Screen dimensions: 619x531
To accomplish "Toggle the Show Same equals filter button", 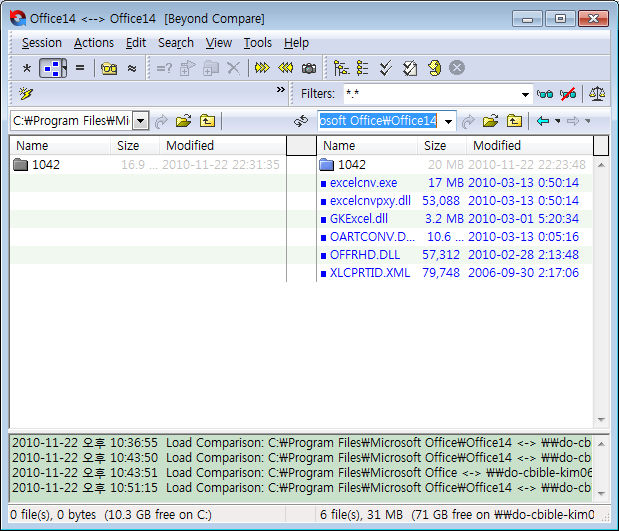I will tap(80, 68).
